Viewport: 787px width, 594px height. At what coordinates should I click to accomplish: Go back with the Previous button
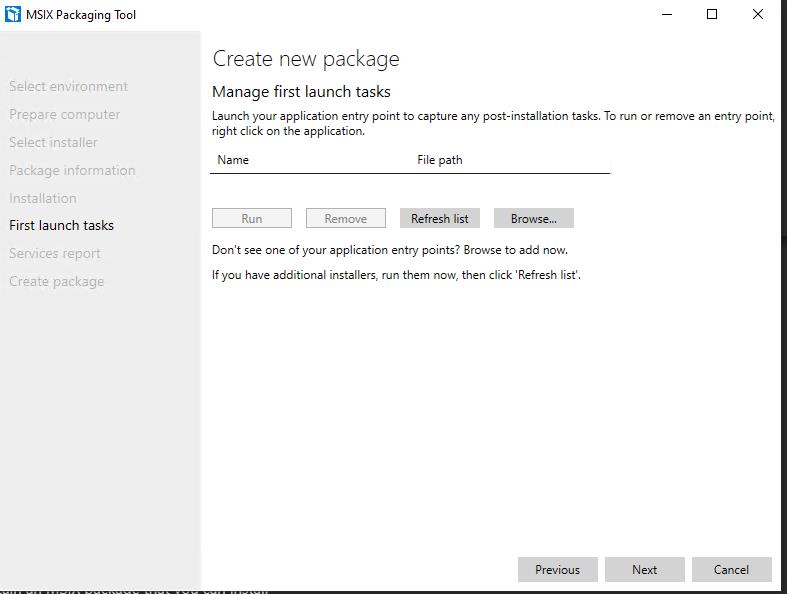point(558,569)
